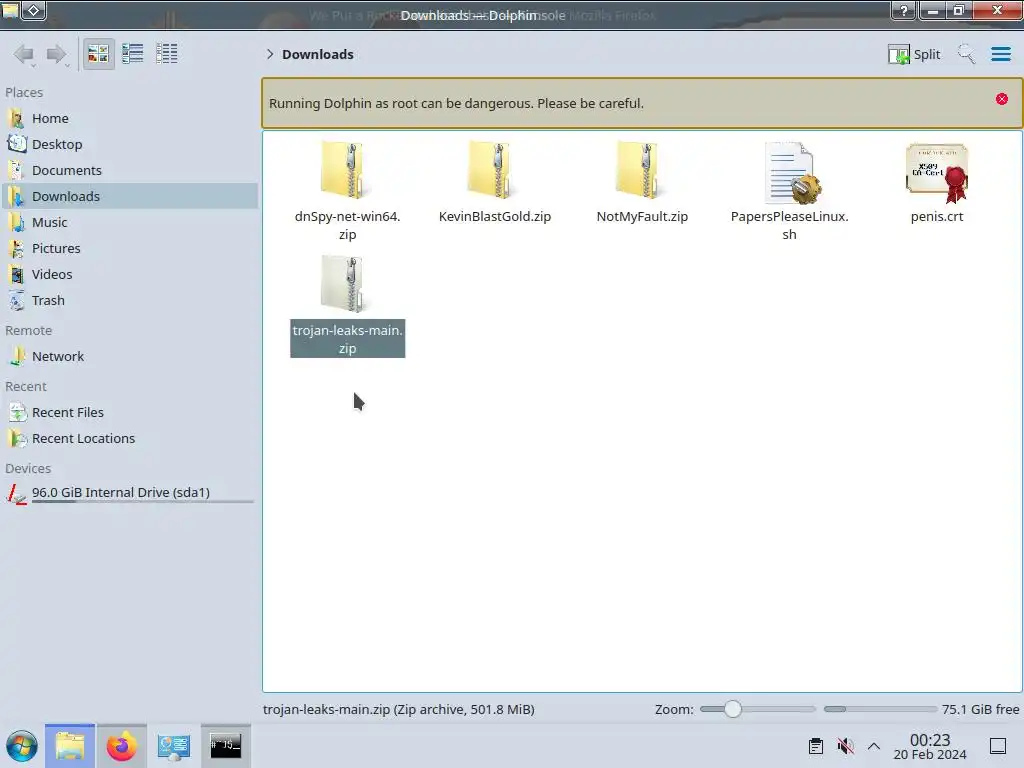The height and width of the screenshot is (768, 1024).
Task: Open Recent Locations
Action: [129, 439]
